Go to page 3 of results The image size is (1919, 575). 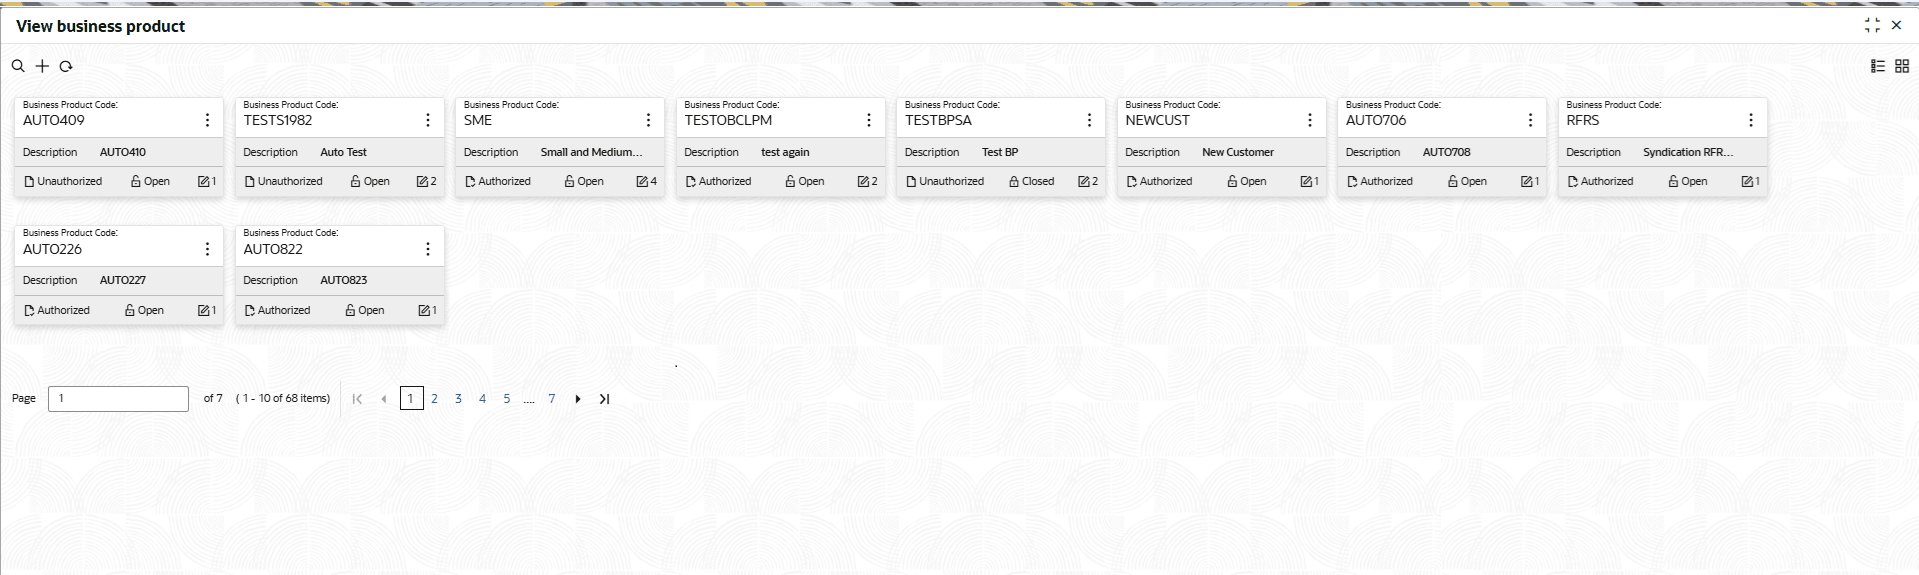458,399
